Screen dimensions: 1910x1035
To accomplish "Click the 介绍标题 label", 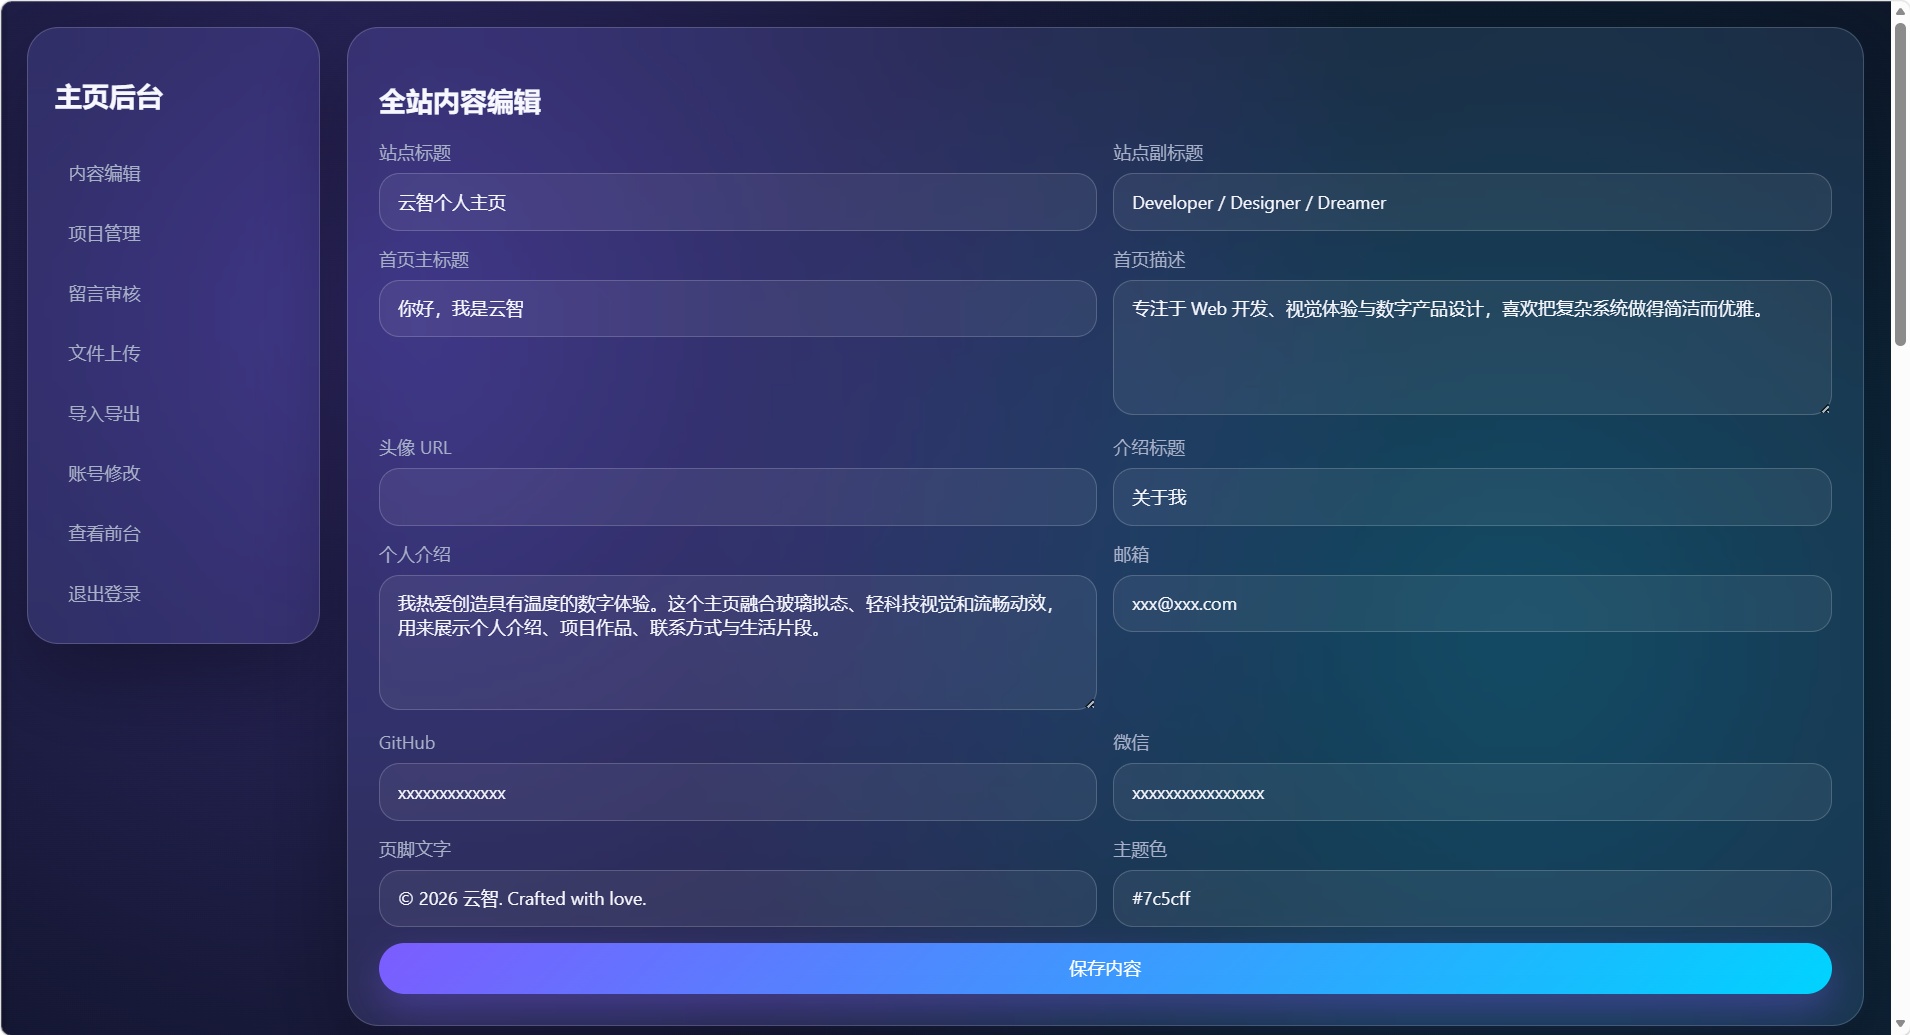I will click(x=1149, y=448).
